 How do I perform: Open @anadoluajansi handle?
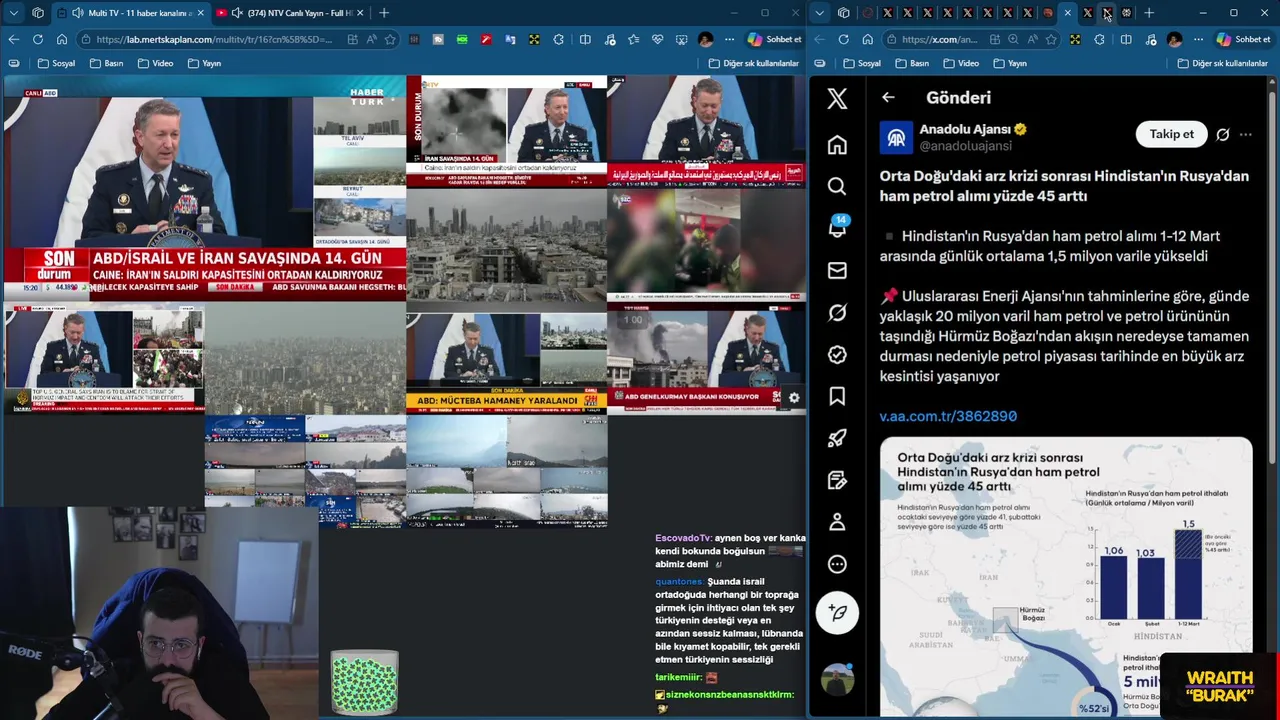coord(965,146)
